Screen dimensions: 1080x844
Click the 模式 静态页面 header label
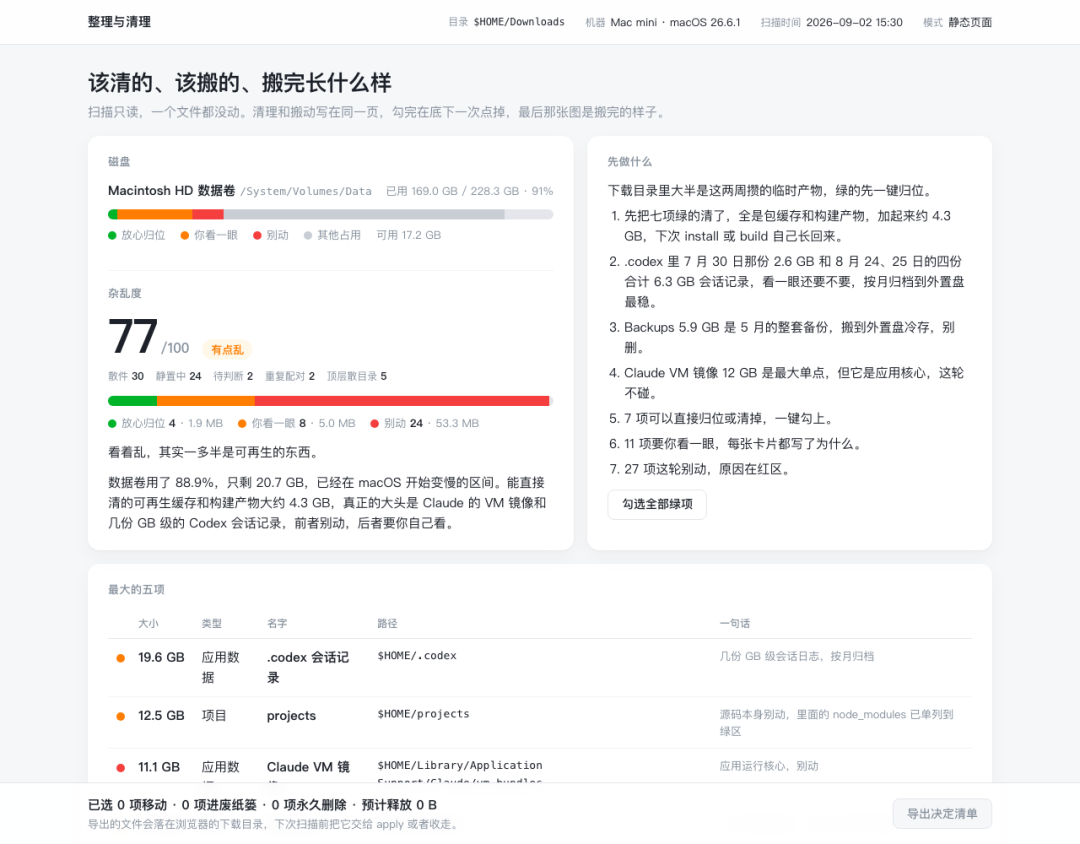(957, 22)
